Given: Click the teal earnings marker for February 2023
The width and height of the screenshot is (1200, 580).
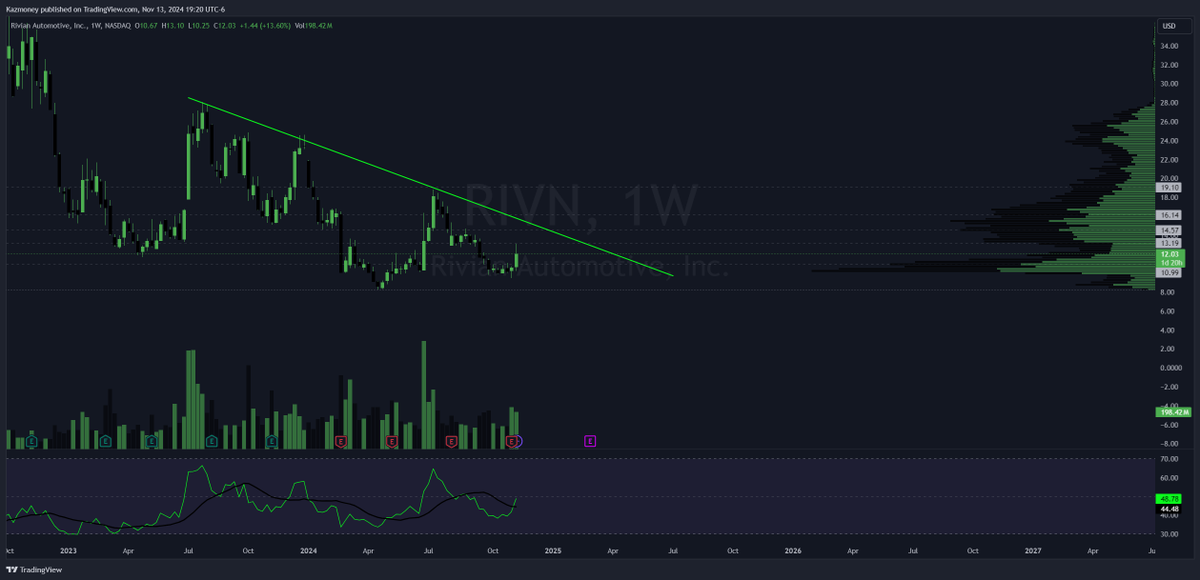Looking at the screenshot, I should click(105, 440).
